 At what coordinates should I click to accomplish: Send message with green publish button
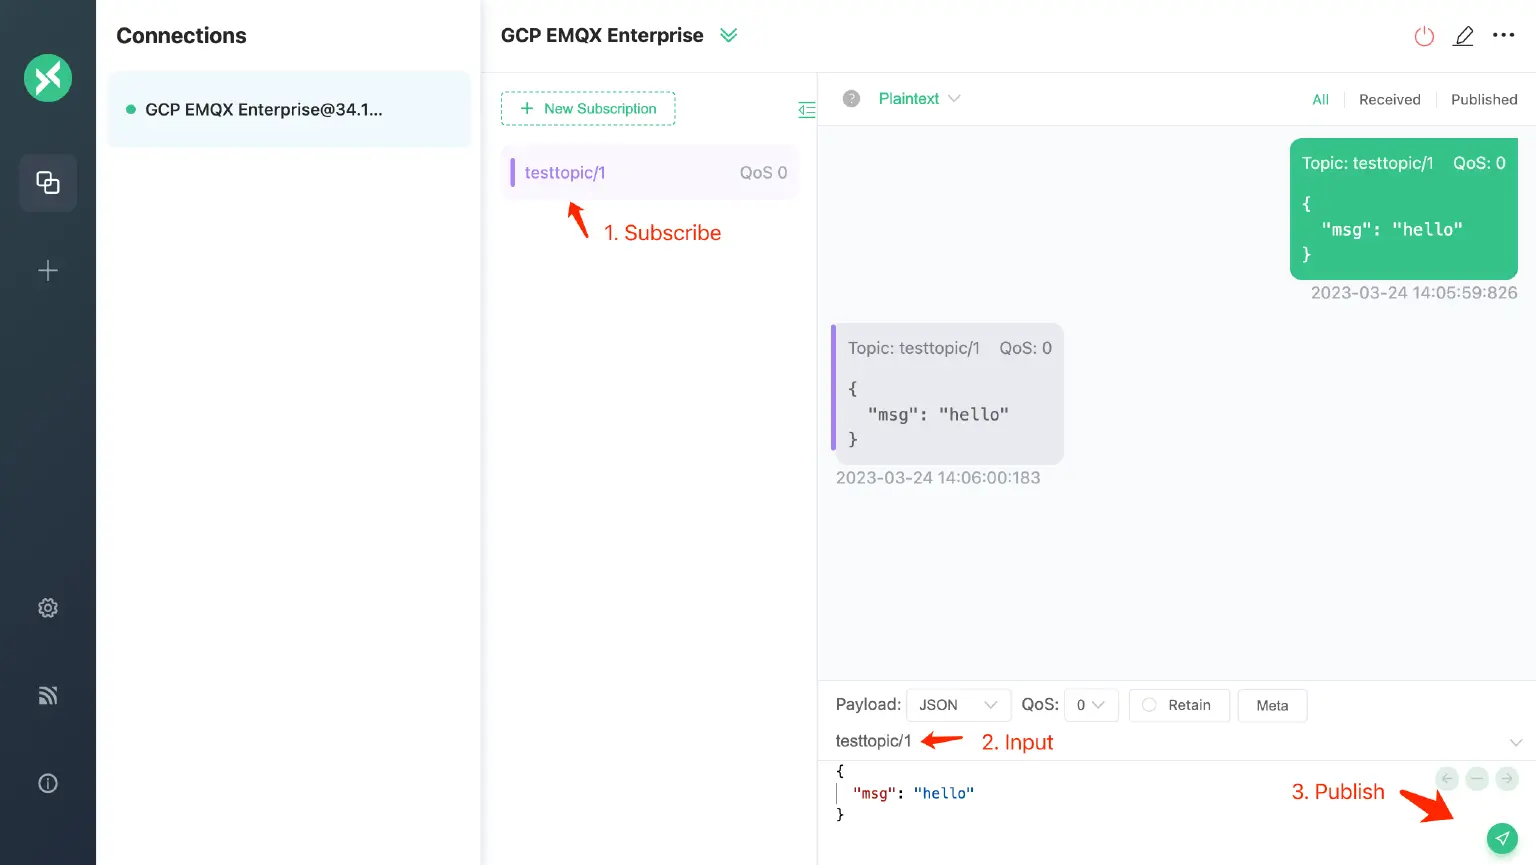pos(1502,839)
